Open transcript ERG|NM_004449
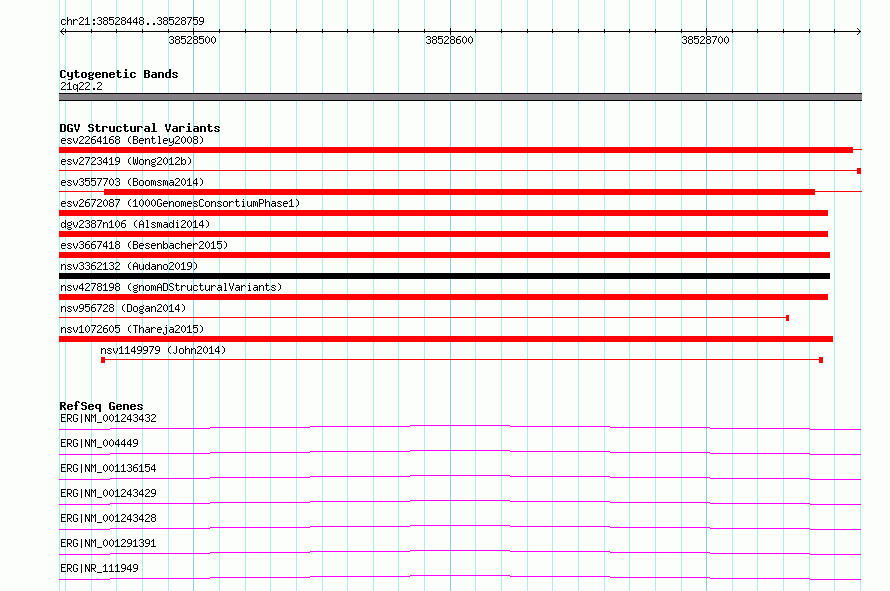890x591 pixels. click(99, 443)
